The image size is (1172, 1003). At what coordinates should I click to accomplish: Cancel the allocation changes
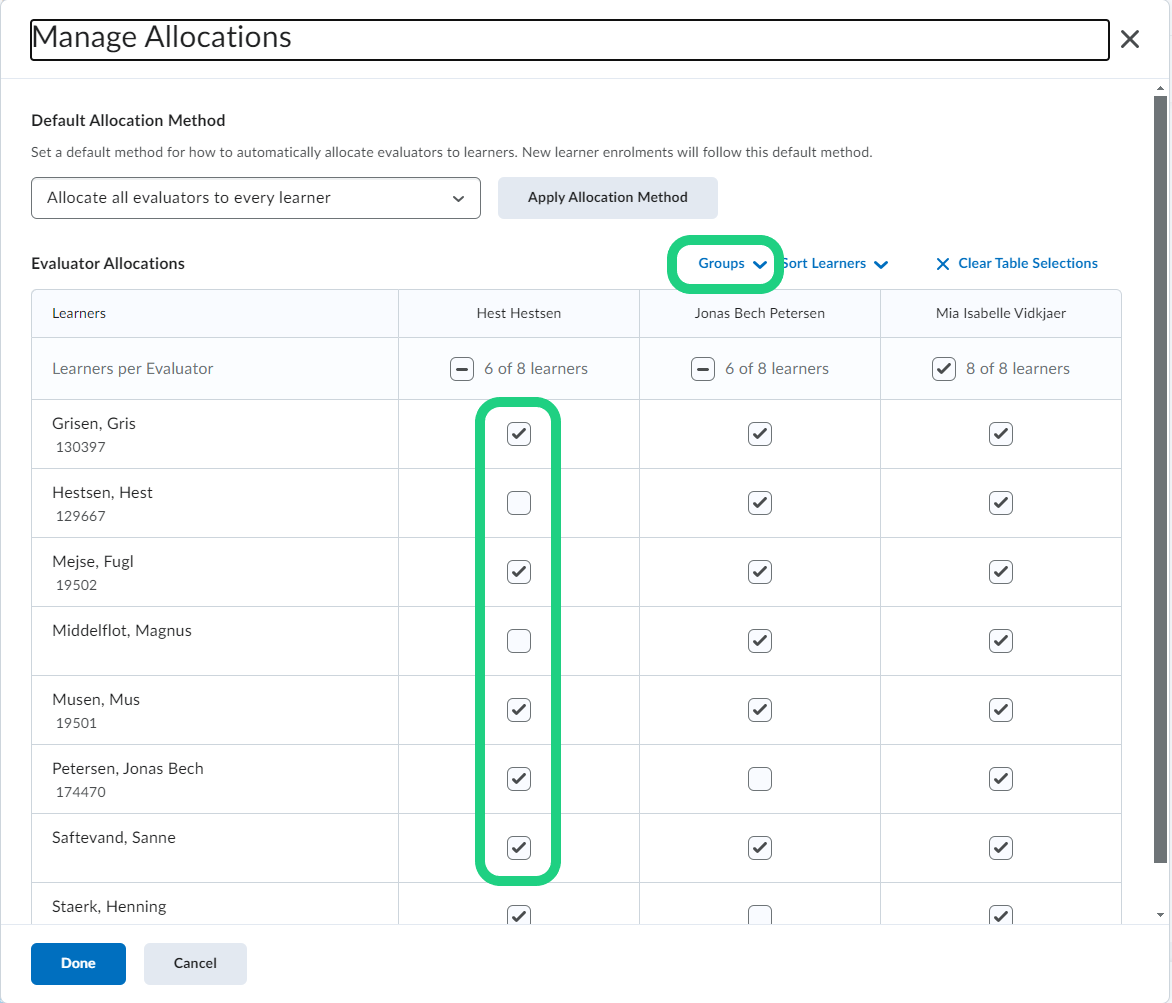click(x=195, y=964)
